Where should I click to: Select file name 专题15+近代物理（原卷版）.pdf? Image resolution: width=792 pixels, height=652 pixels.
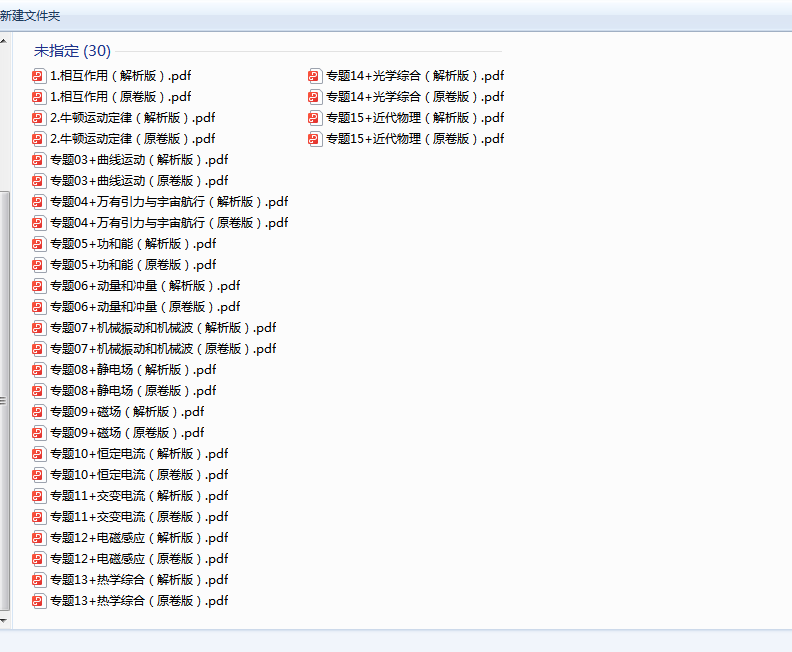click(415, 139)
